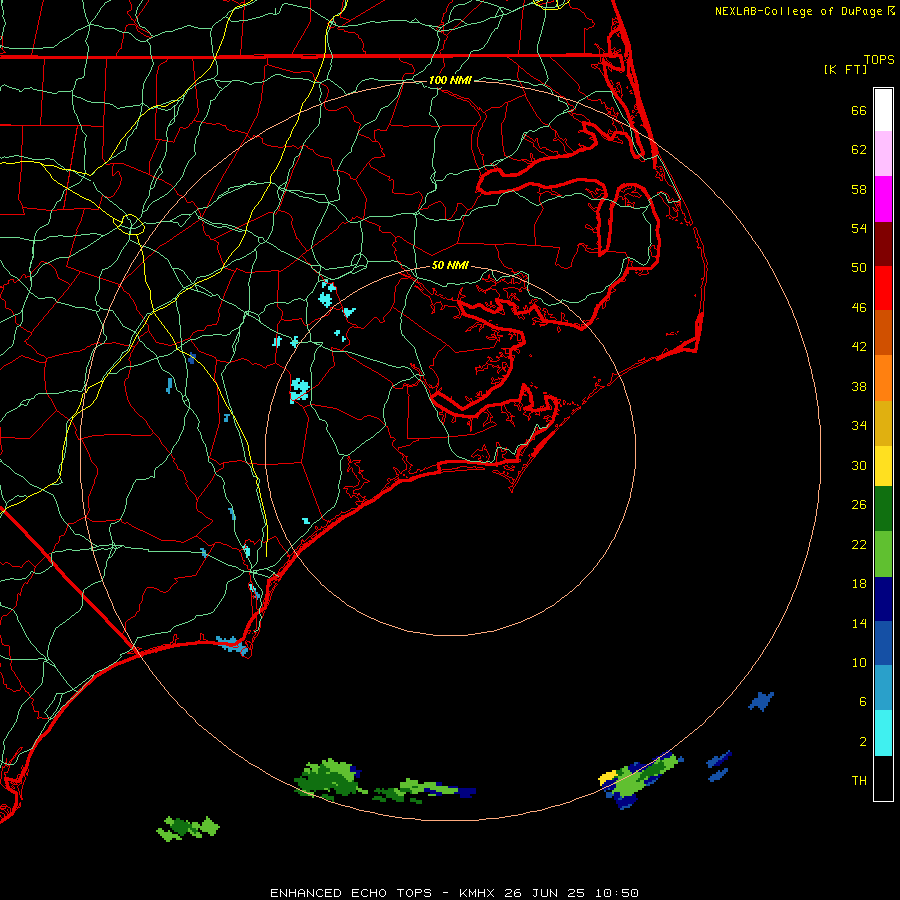
Task: Pick the bright red legend band
Action: click(x=883, y=288)
